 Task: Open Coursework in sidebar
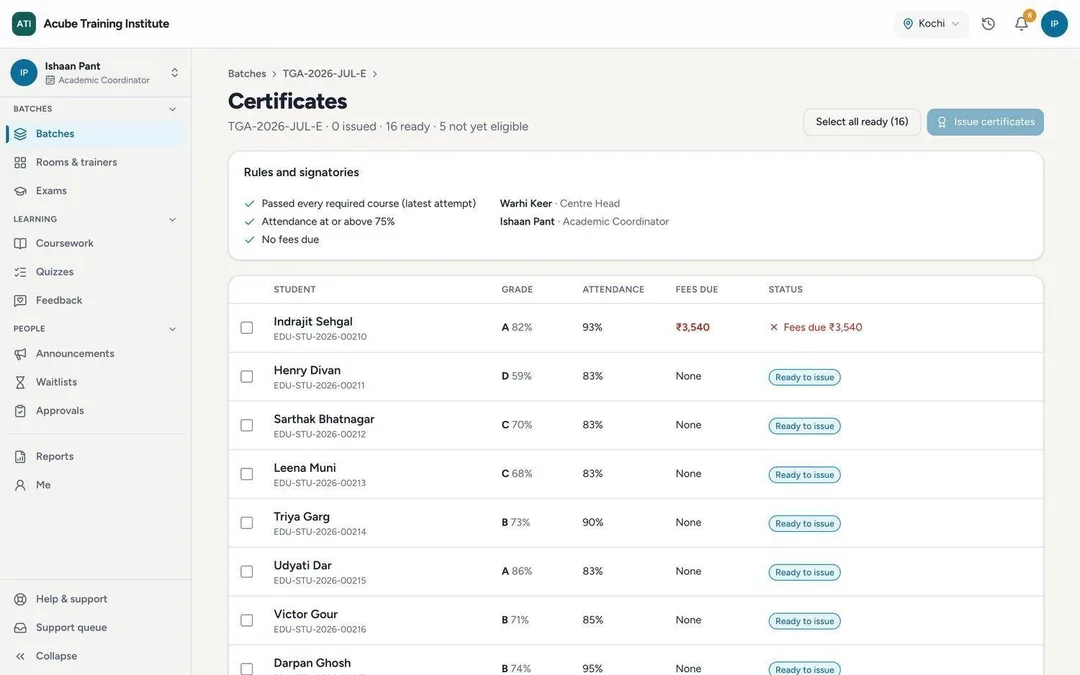(x=95, y=243)
